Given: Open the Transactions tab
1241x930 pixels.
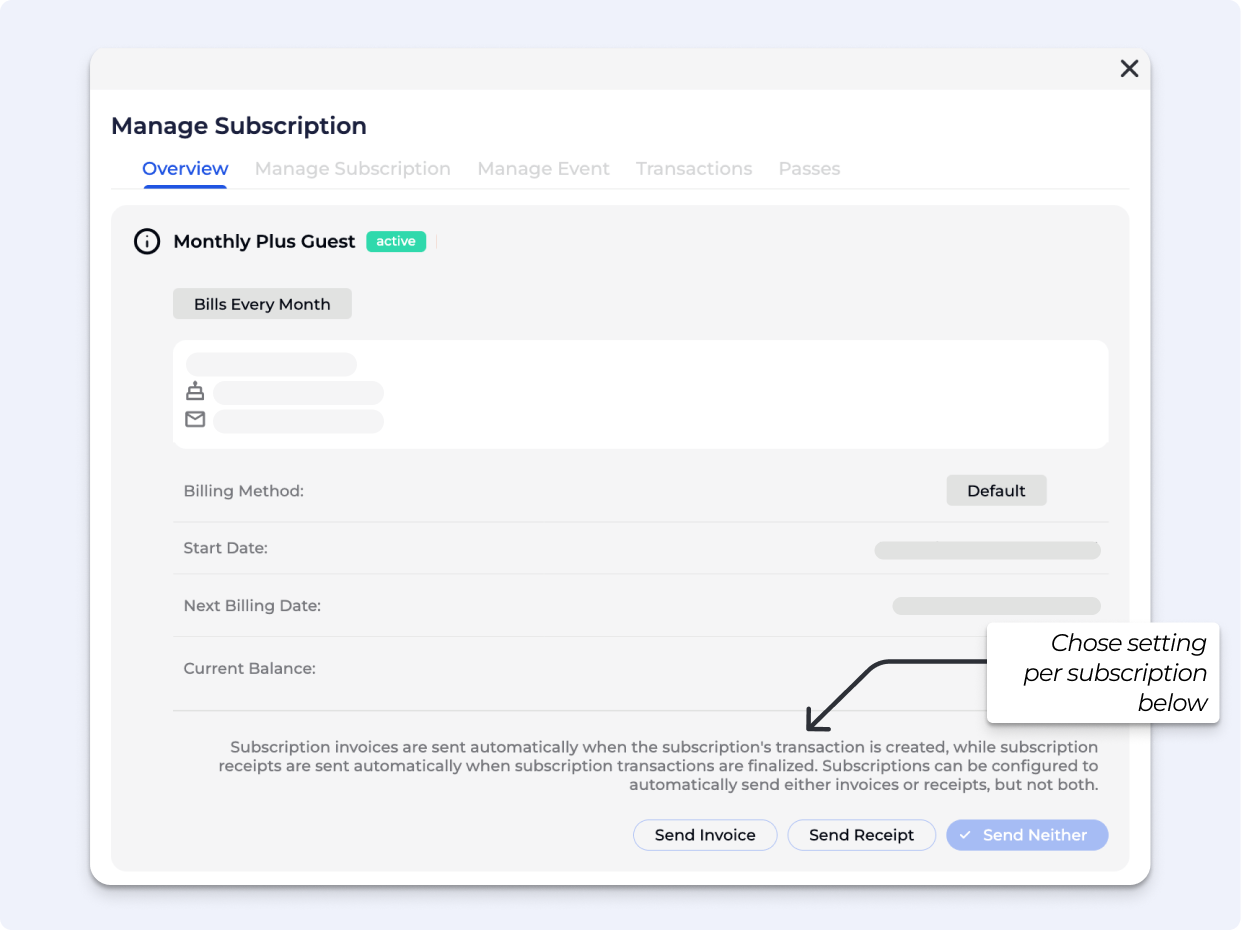Looking at the screenshot, I should click(694, 169).
